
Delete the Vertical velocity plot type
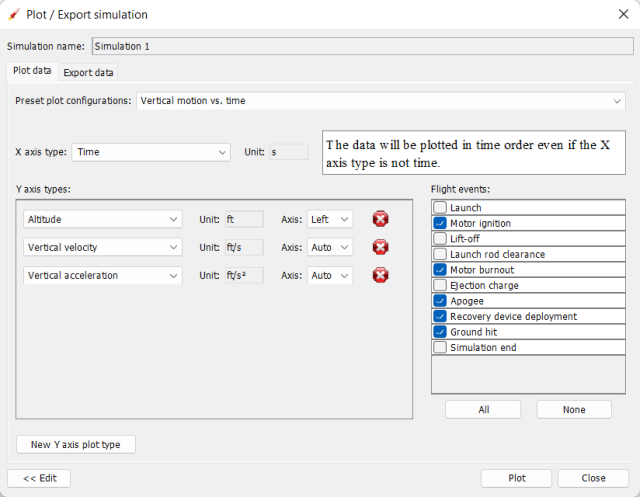380,247
